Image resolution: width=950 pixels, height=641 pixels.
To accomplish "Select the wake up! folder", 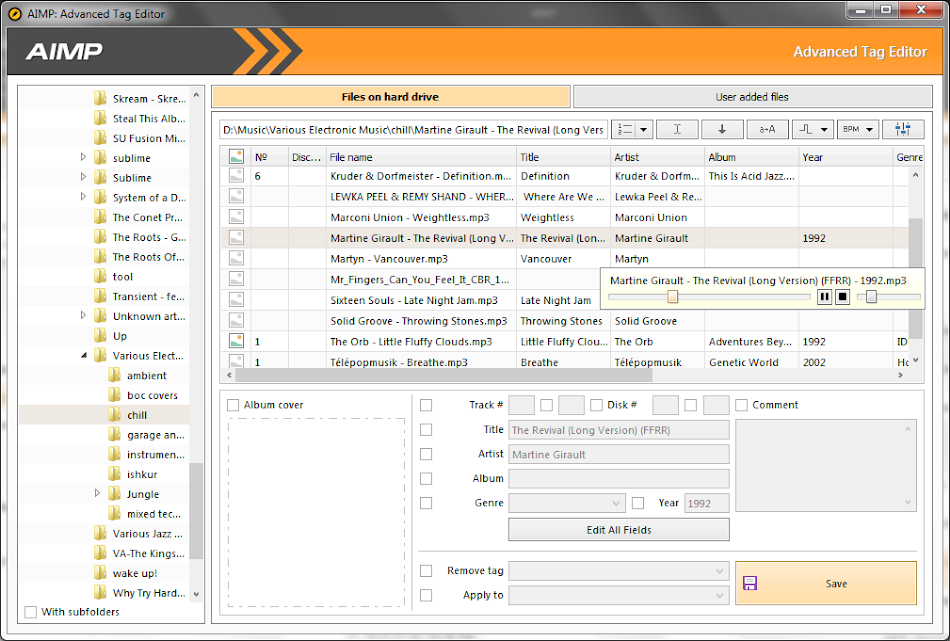I will pyautogui.click(x=135, y=573).
